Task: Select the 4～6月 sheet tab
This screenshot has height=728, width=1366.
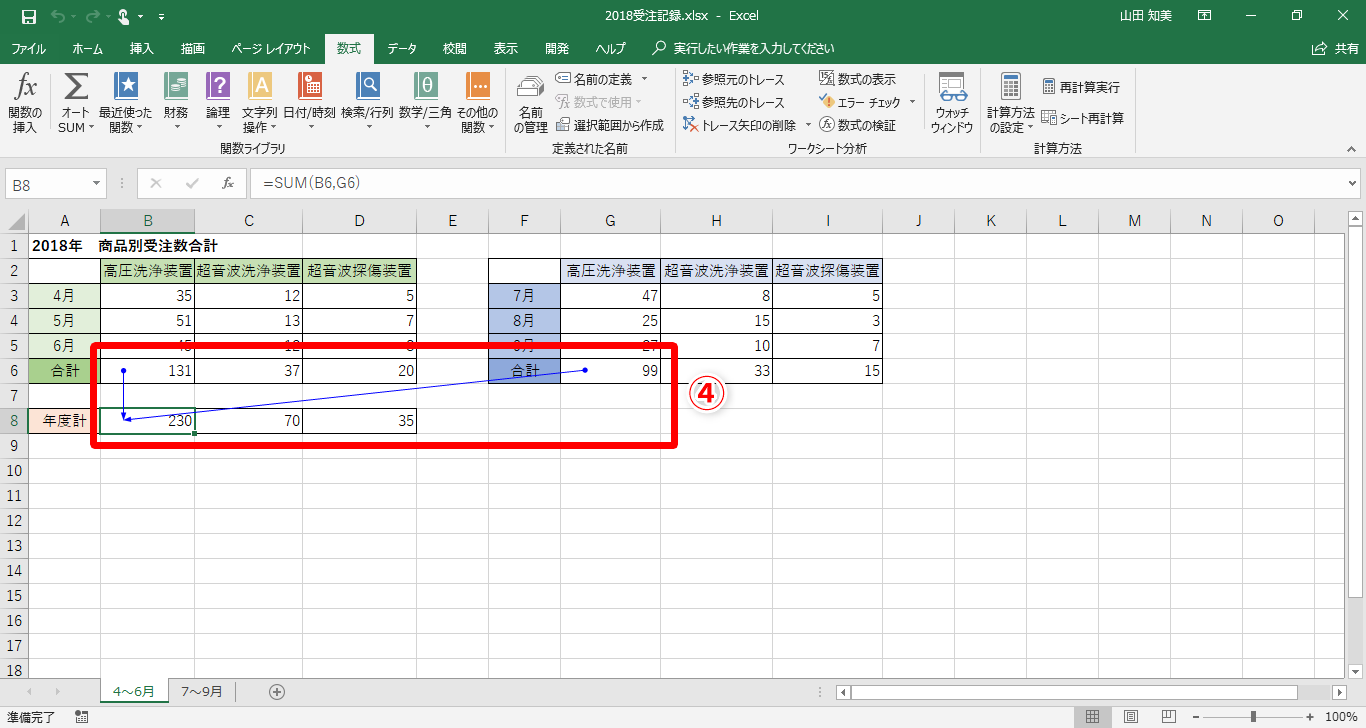Action: (133, 691)
